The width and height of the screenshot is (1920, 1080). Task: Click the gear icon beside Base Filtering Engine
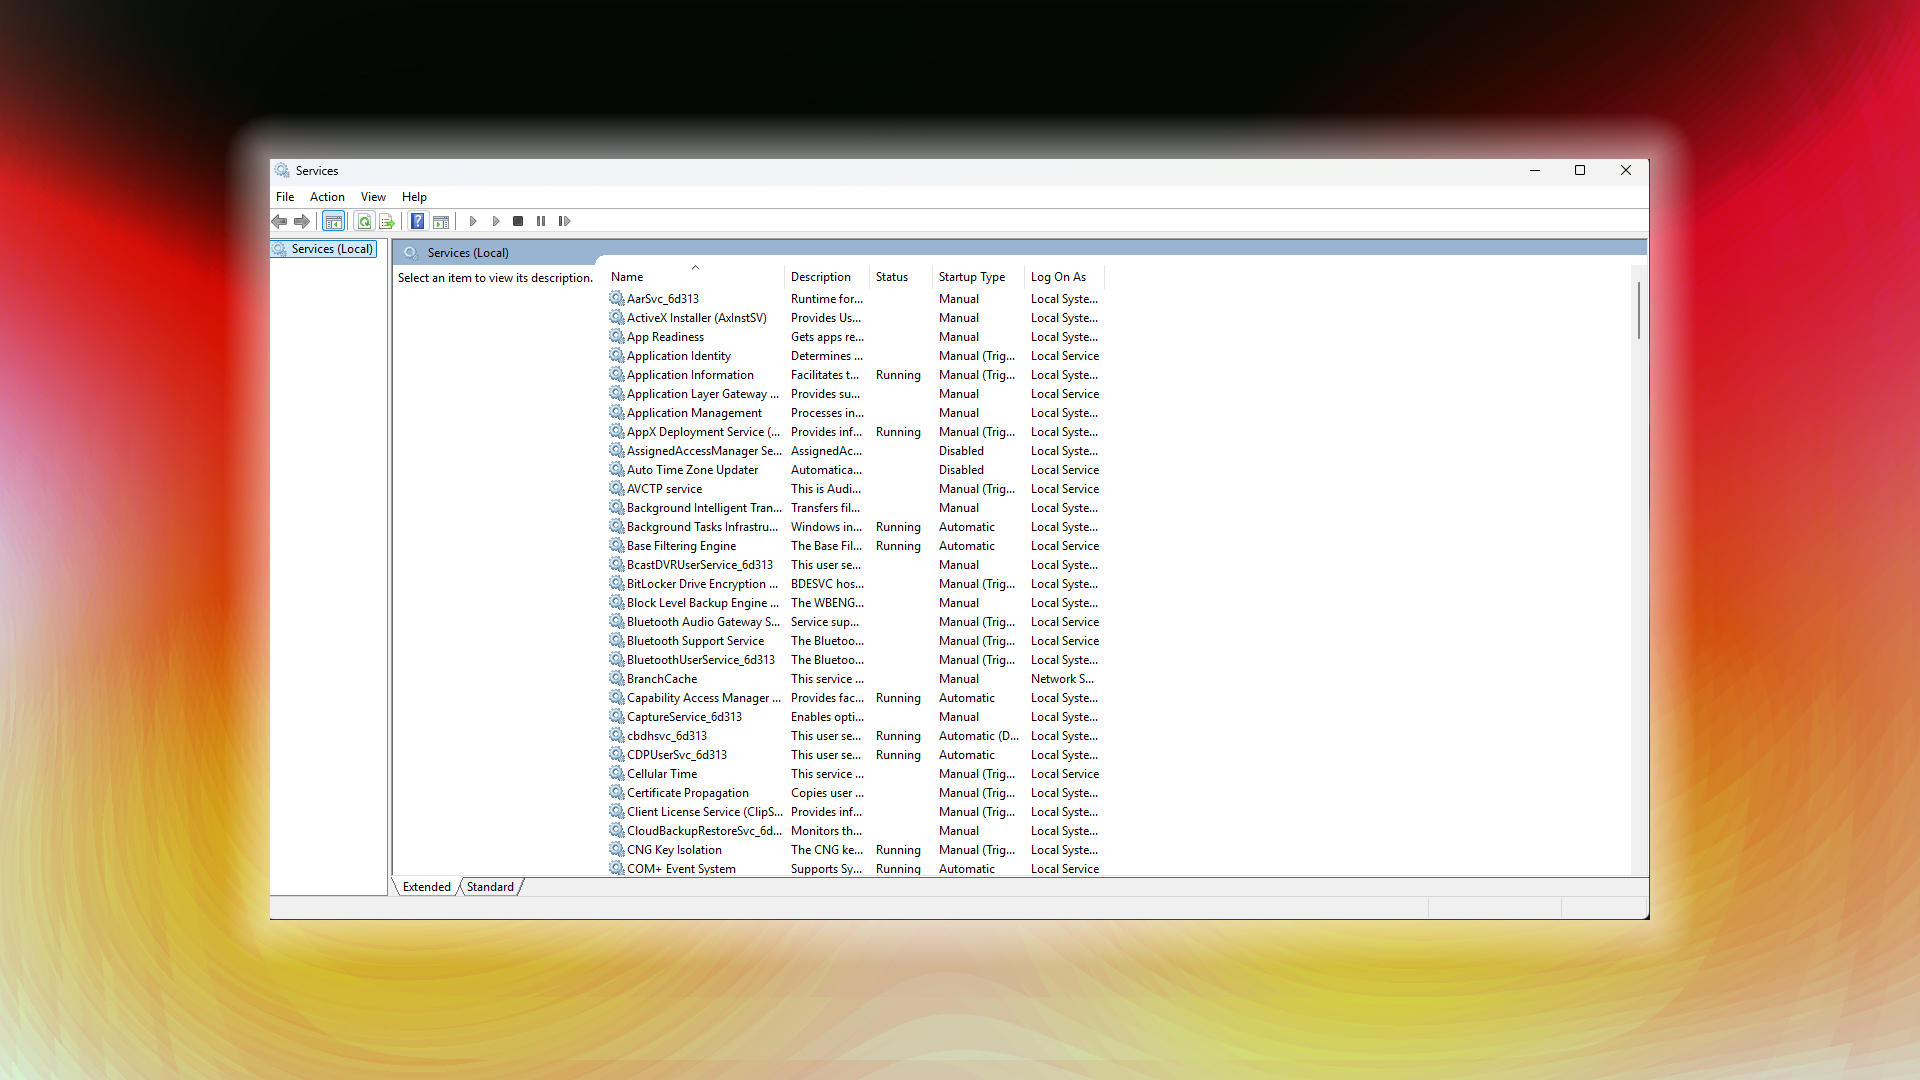pos(617,545)
